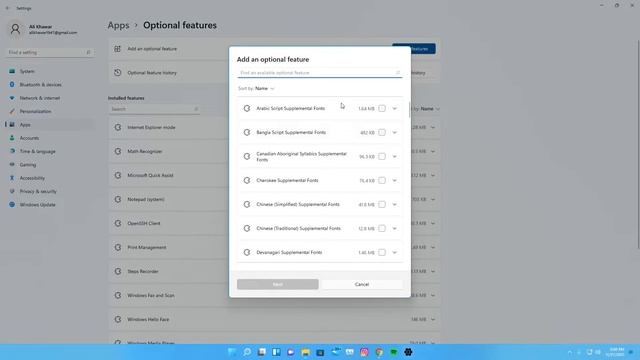Open Network & internet settings
Viewport: 640px width, 360px height.
49,98
